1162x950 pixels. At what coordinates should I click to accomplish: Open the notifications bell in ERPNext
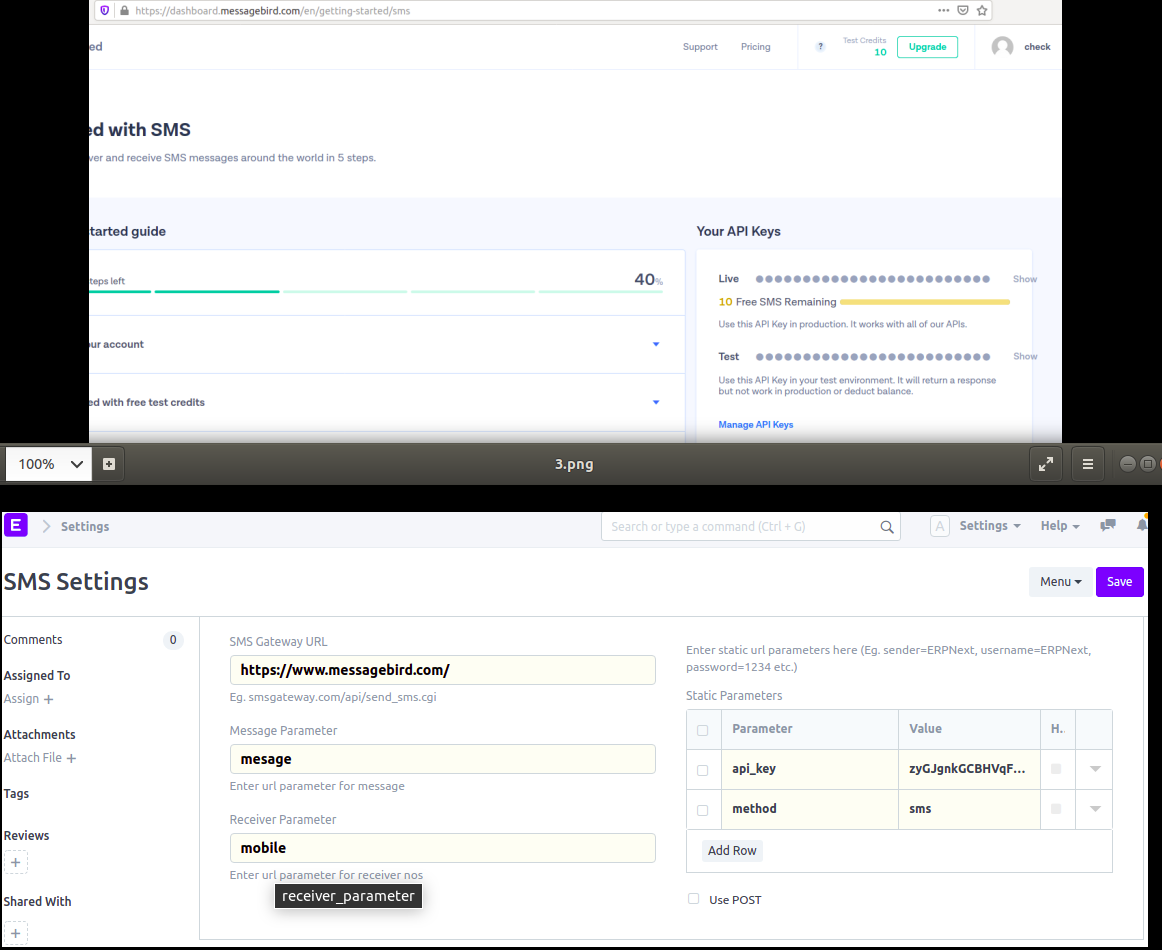tap(1142, 525)
